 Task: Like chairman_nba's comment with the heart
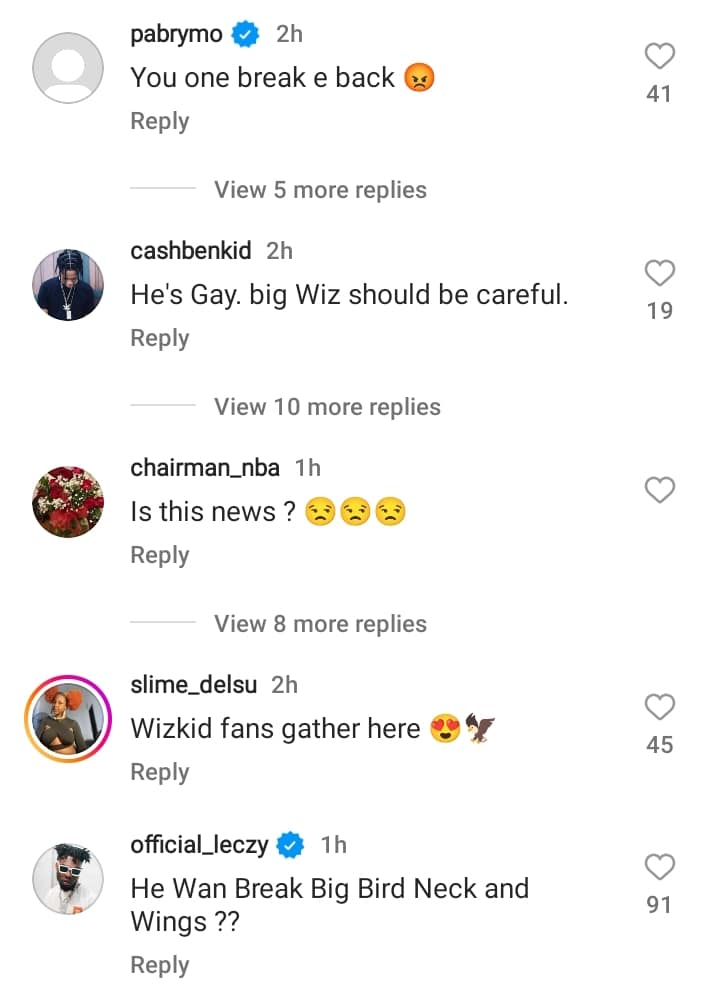659,490
